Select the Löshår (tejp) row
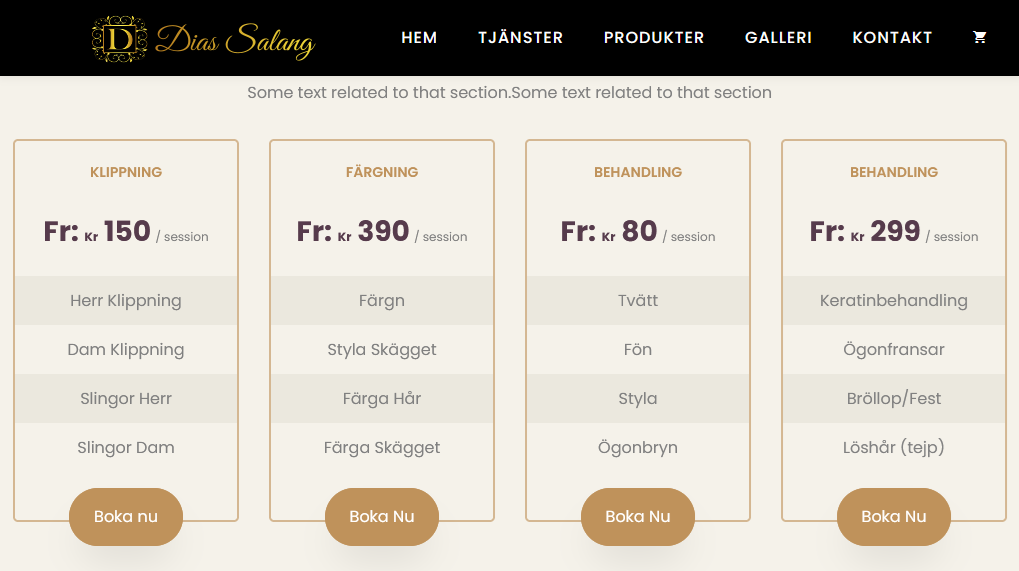 click(x=894, y=447)
